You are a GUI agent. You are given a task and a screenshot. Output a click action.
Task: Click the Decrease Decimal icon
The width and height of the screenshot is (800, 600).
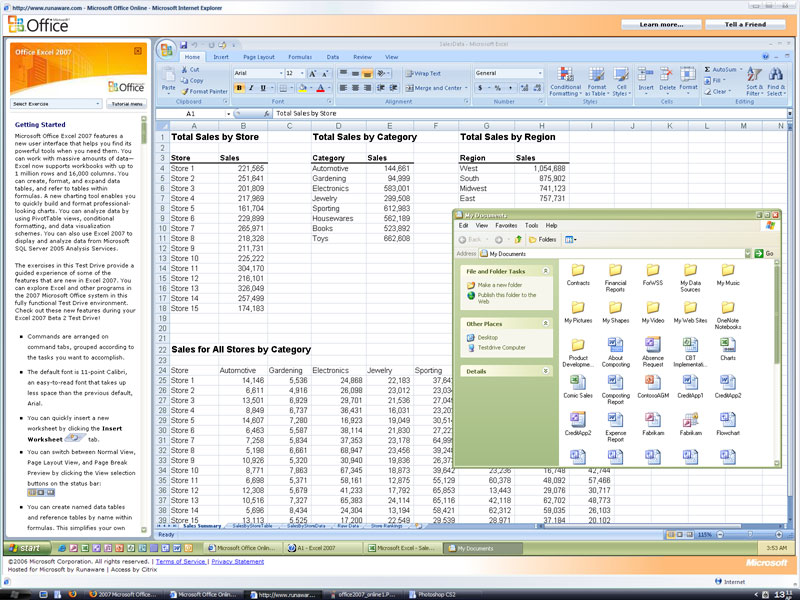537,88
